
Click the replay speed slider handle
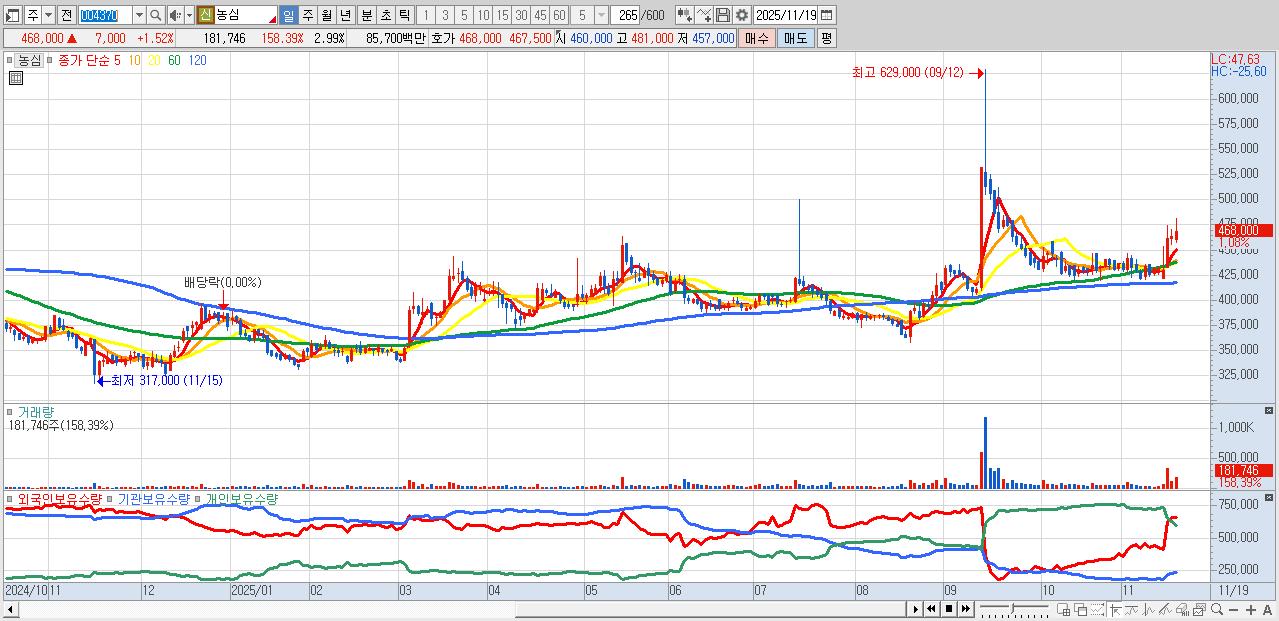1013,608
